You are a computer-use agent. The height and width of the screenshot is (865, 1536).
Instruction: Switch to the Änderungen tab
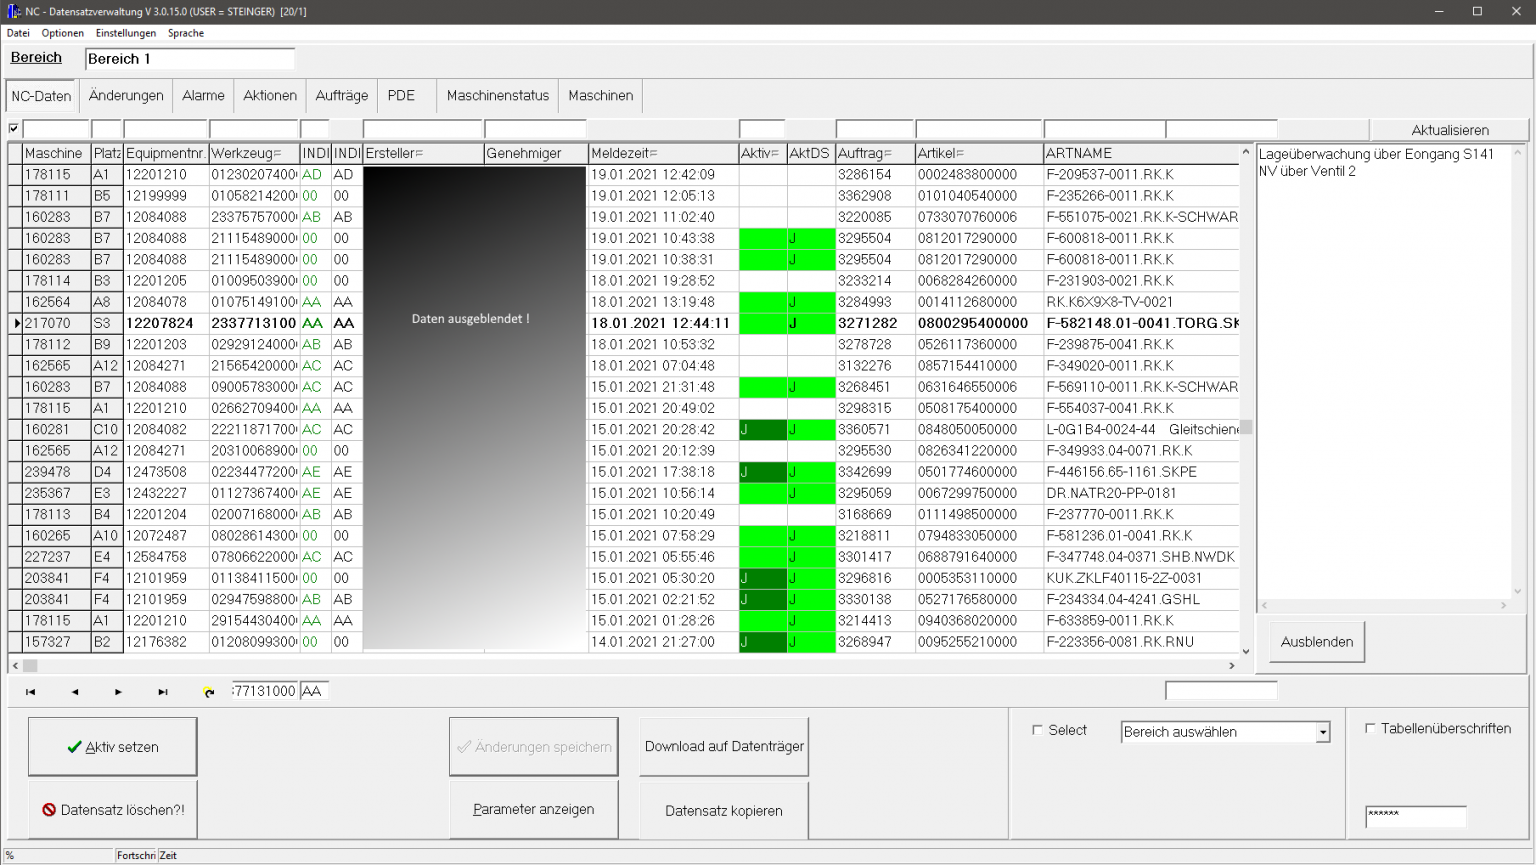tap(126, 96)
